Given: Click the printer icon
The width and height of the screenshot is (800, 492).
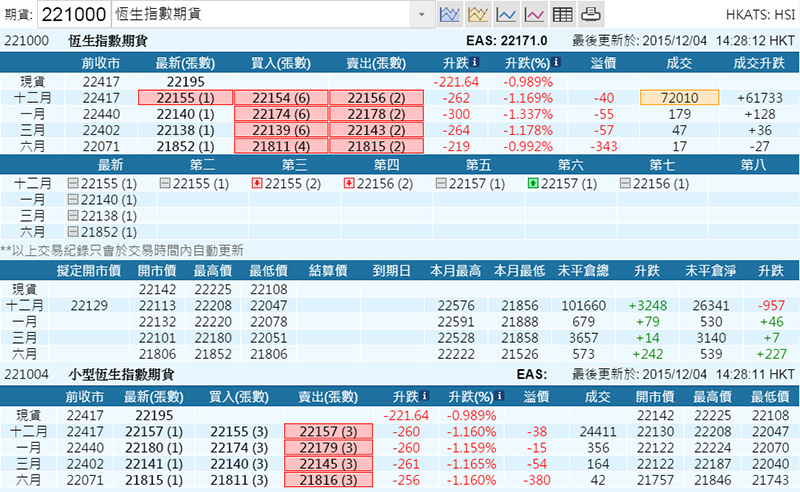Looking at the screenshot, I should click(x=591, y=14).
